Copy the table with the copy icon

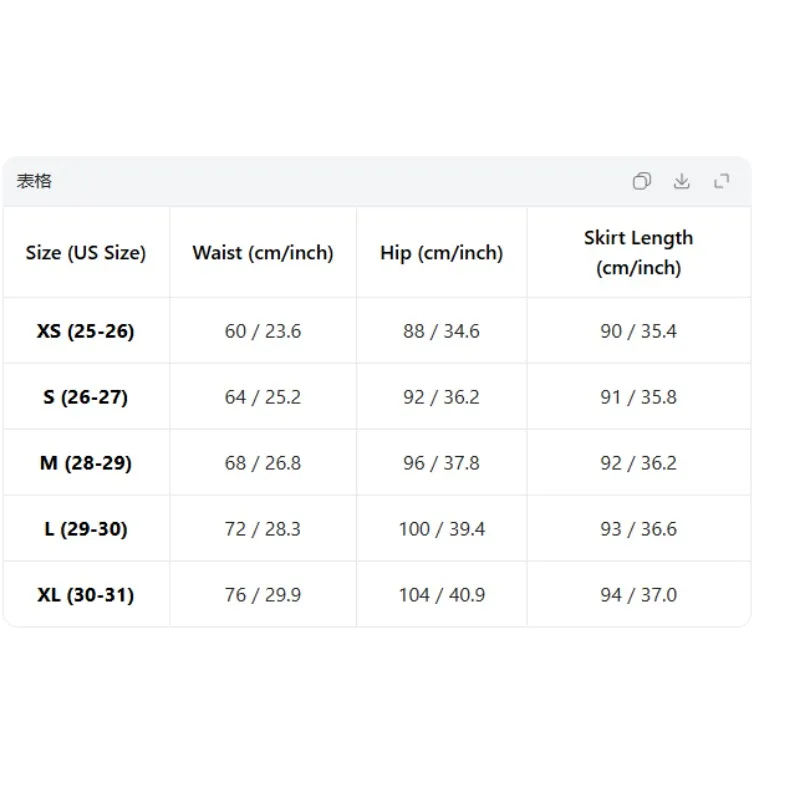pos(641,181)
